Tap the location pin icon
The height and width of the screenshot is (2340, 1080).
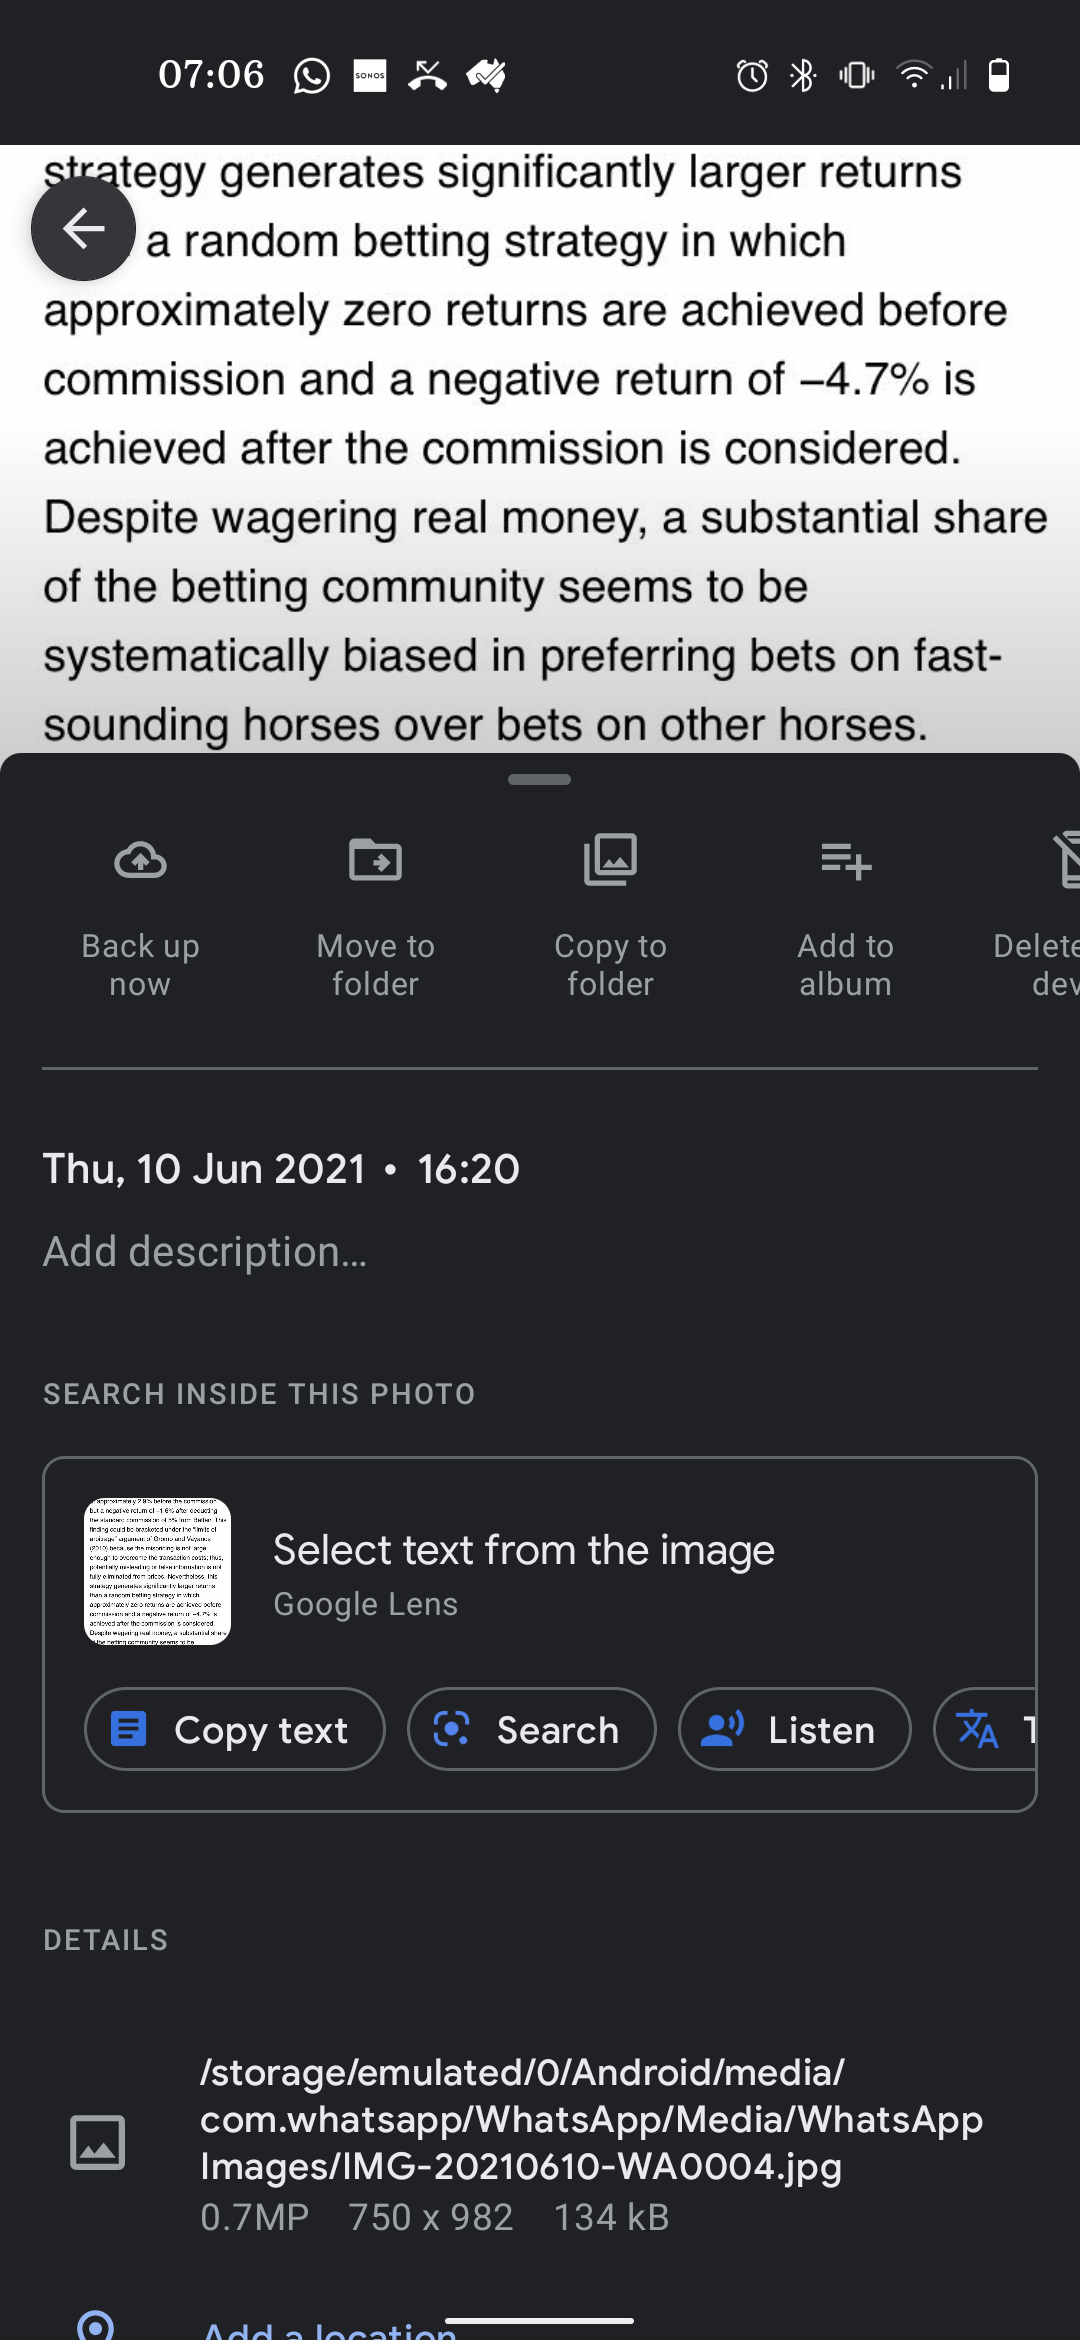(95, 2326)
